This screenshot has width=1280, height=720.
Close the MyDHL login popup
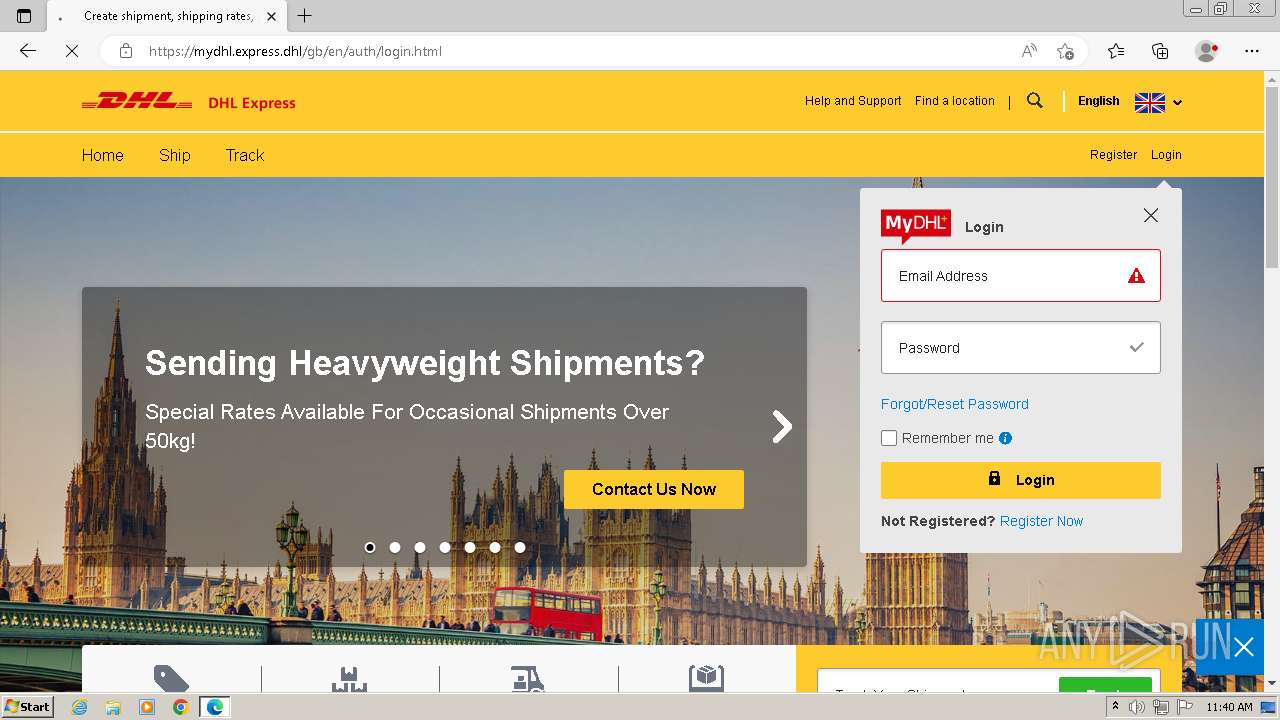pyautogui.click(x=1151, y=215)
